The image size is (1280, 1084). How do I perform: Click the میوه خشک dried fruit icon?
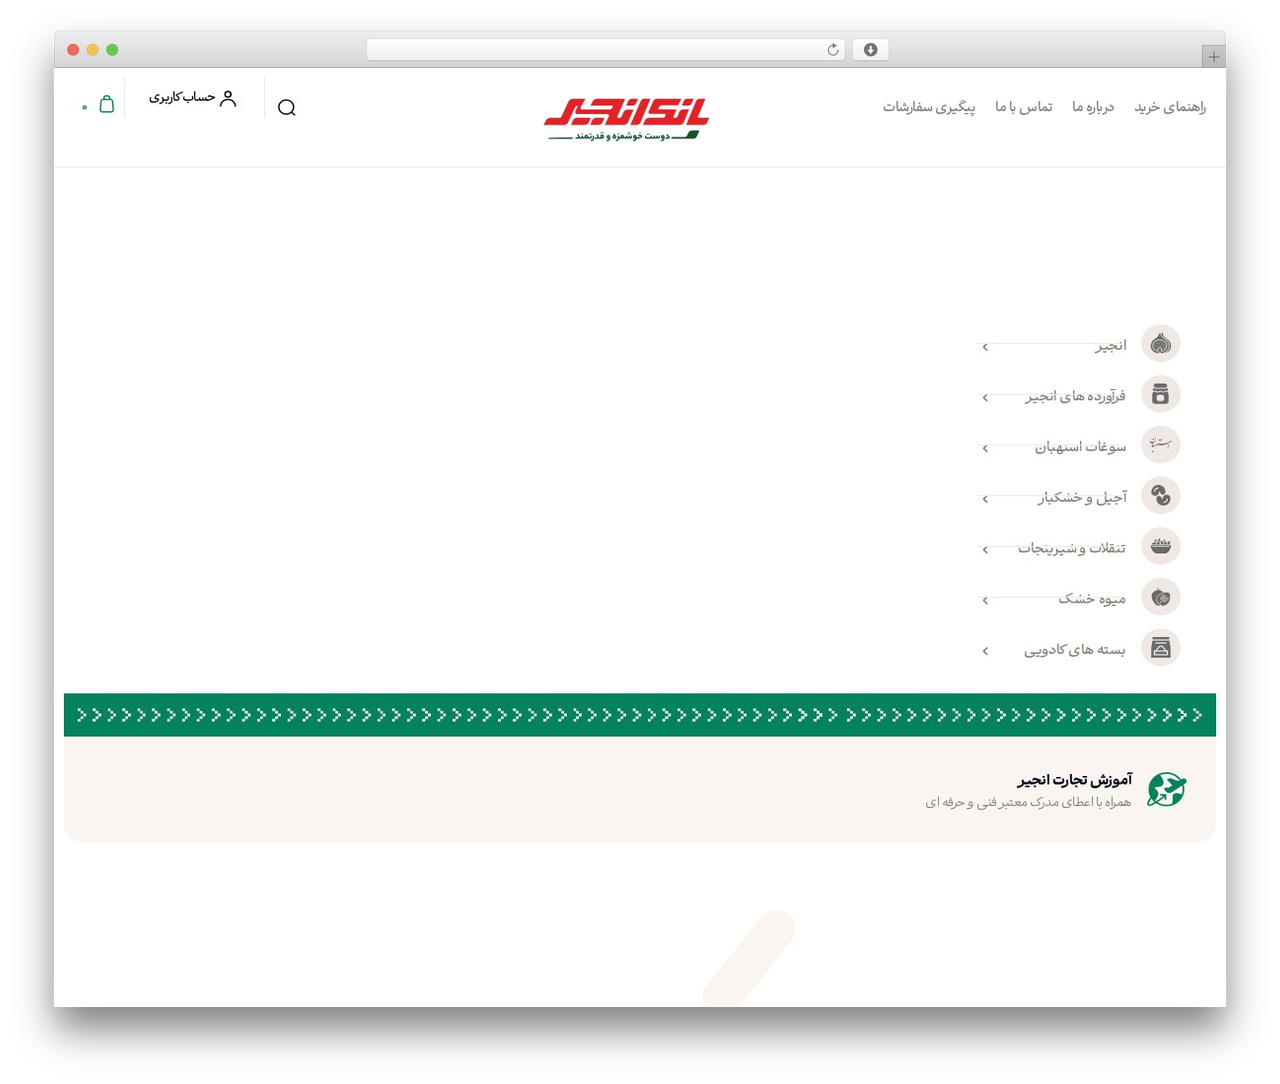tap(1160, 598)
